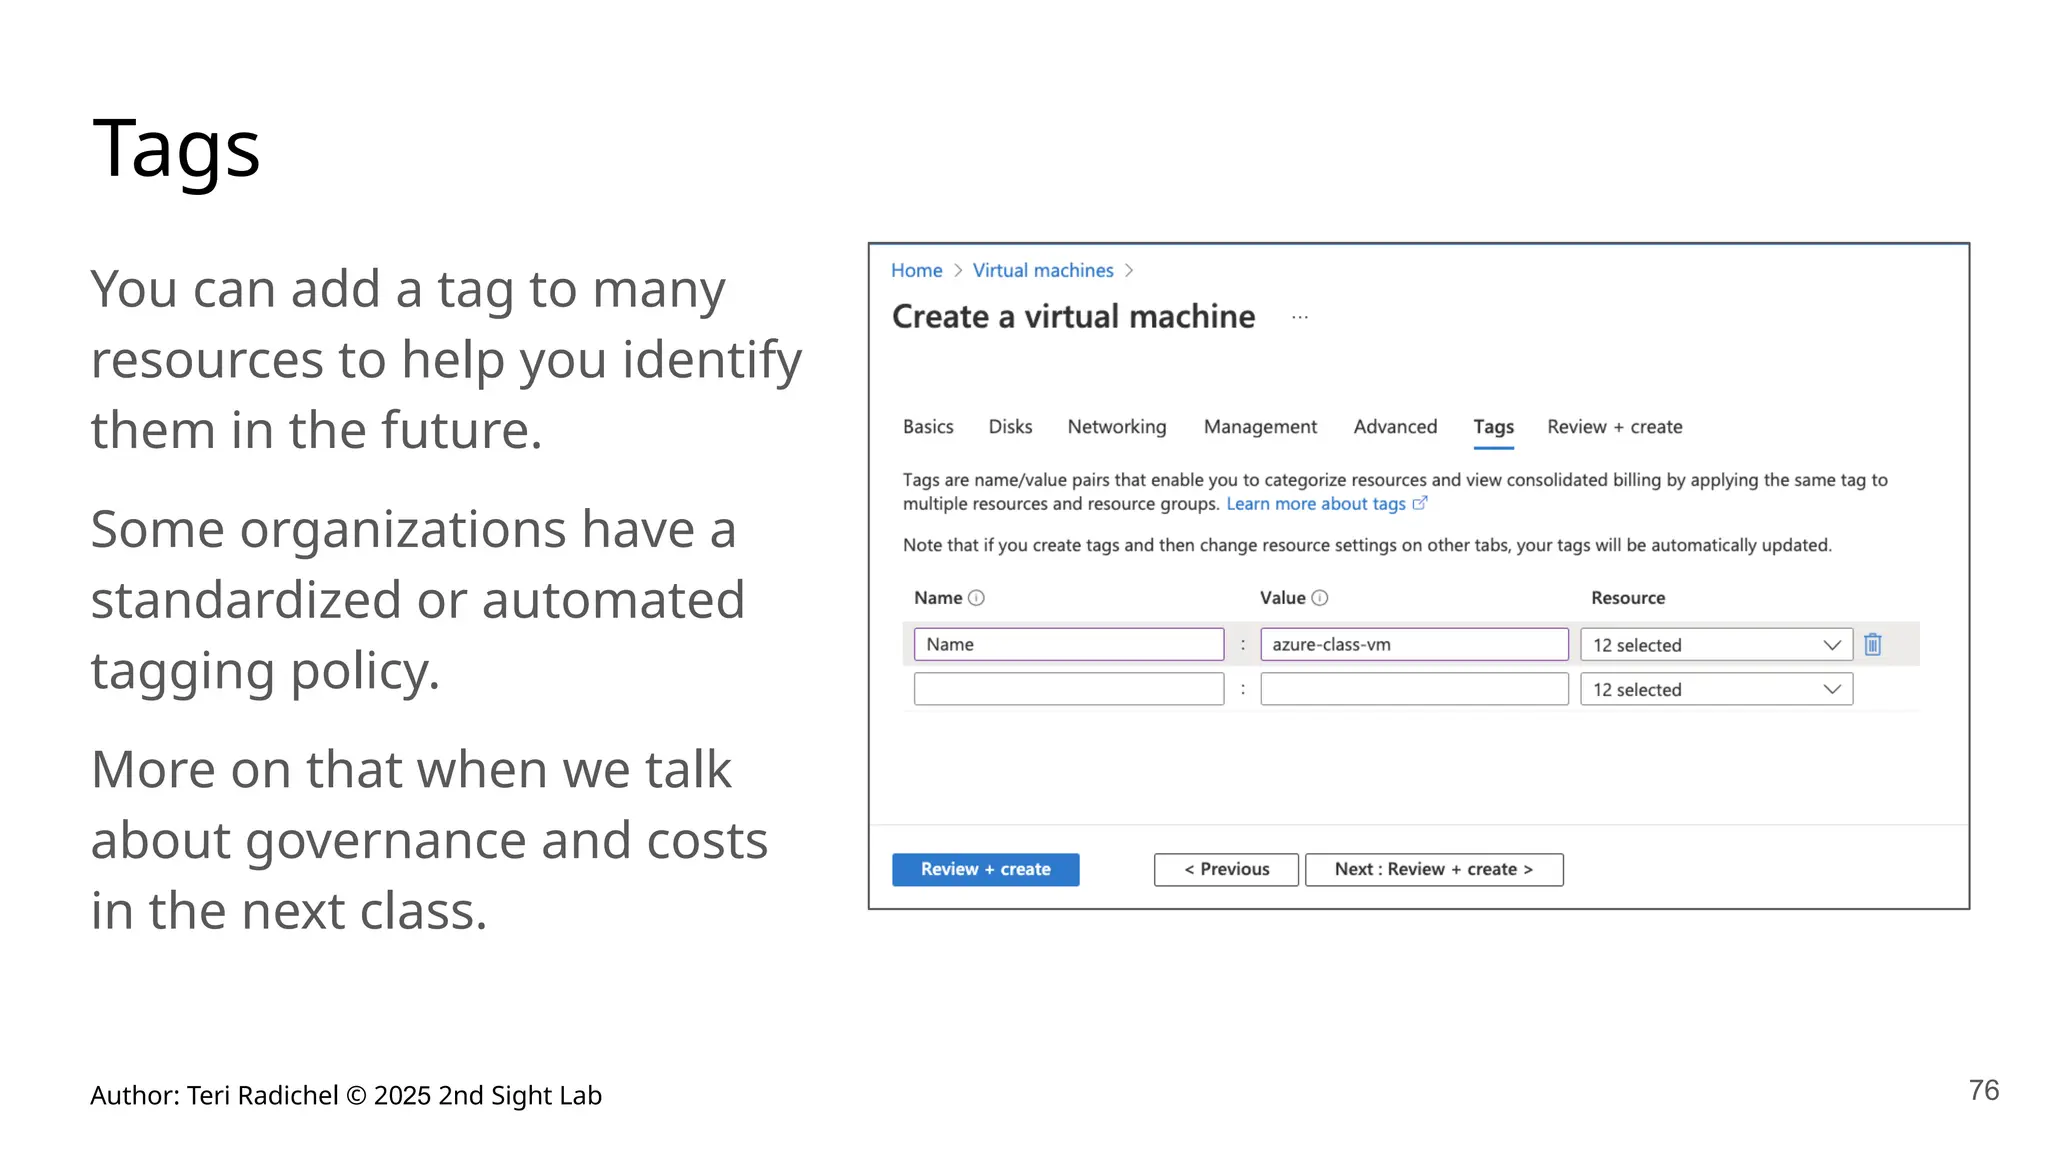Click the blue Review + create button
The width and height of the screenshot is (2048, 1152).
click(985, 870)
